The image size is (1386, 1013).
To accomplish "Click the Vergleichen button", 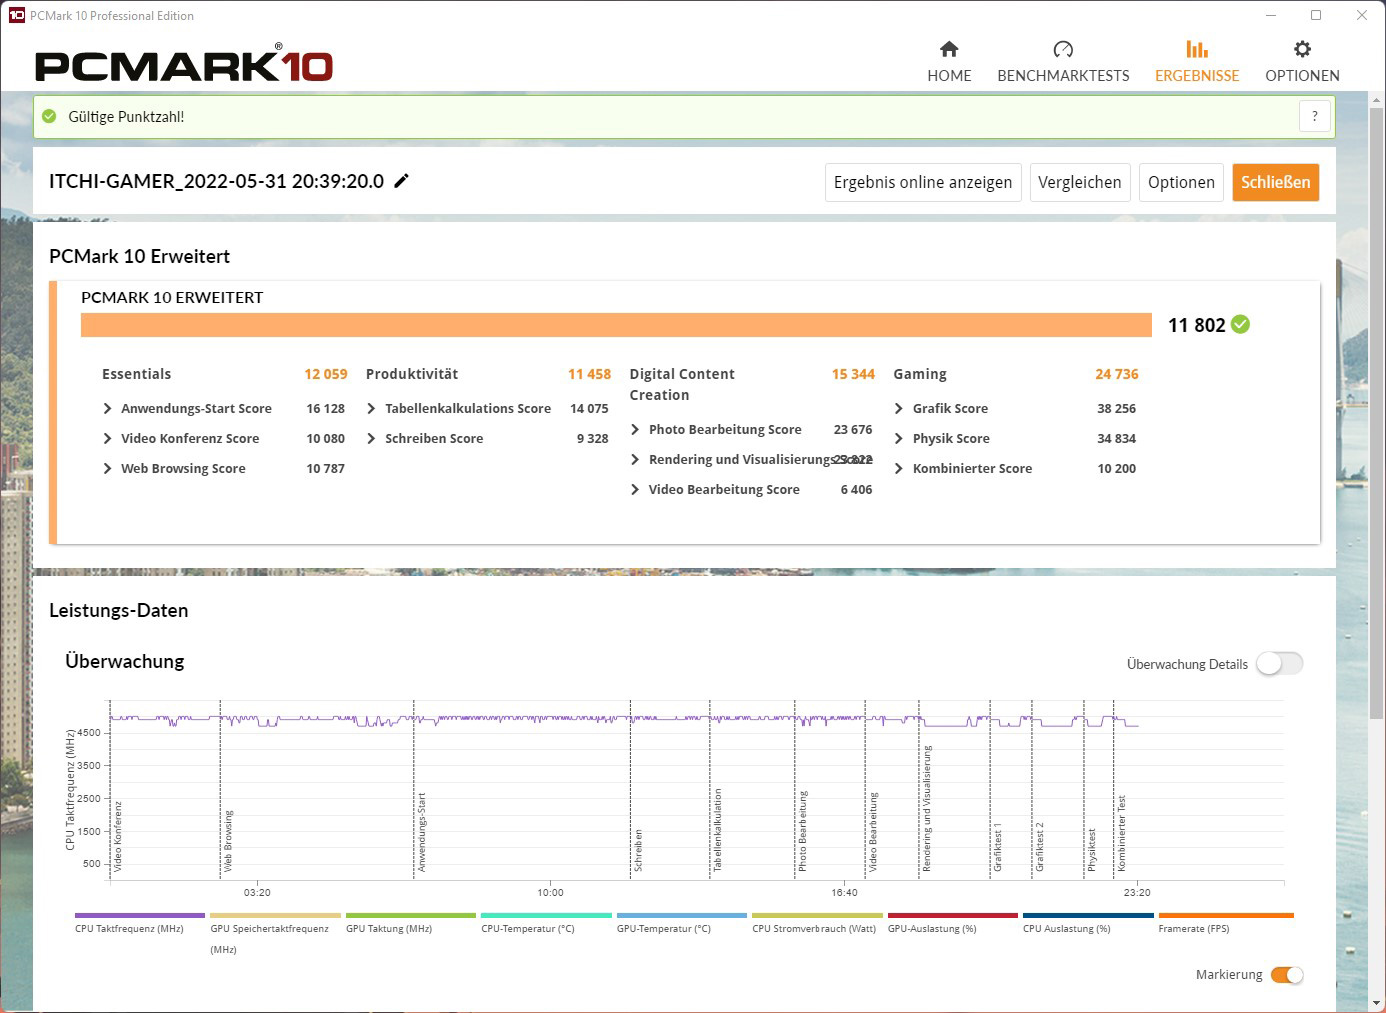I will pyautogui.click(x=1080, y=182).
